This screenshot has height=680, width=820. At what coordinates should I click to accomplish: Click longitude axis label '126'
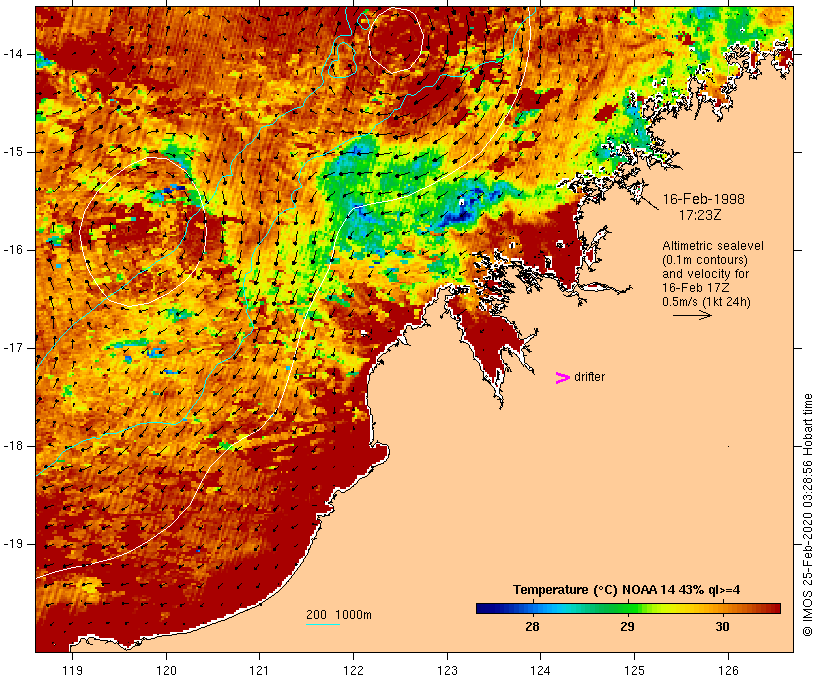coord(728,670)
